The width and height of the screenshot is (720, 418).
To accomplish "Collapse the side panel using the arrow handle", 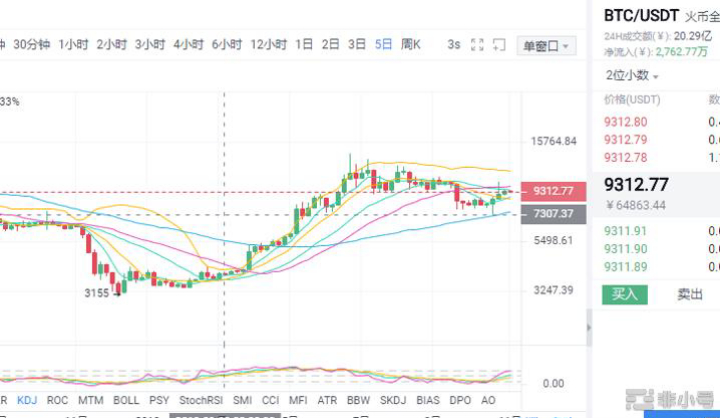I will (x=589, y=328).
